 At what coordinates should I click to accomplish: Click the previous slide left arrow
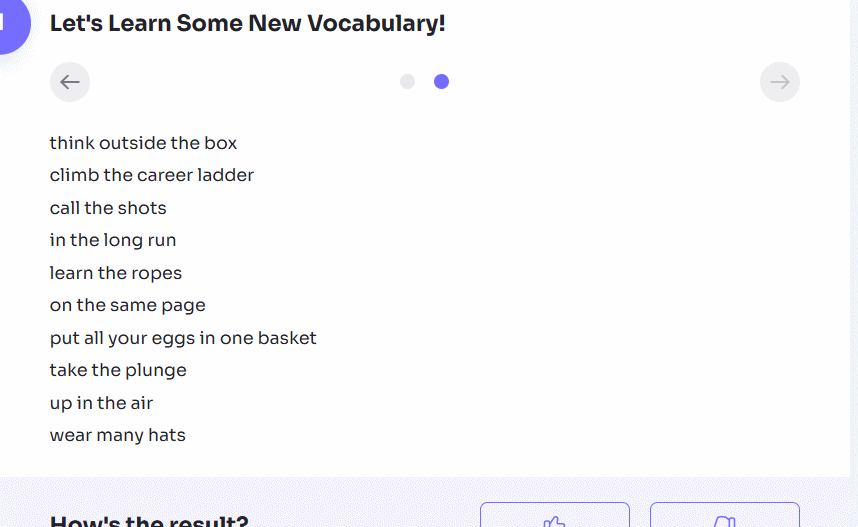[70, 82]
